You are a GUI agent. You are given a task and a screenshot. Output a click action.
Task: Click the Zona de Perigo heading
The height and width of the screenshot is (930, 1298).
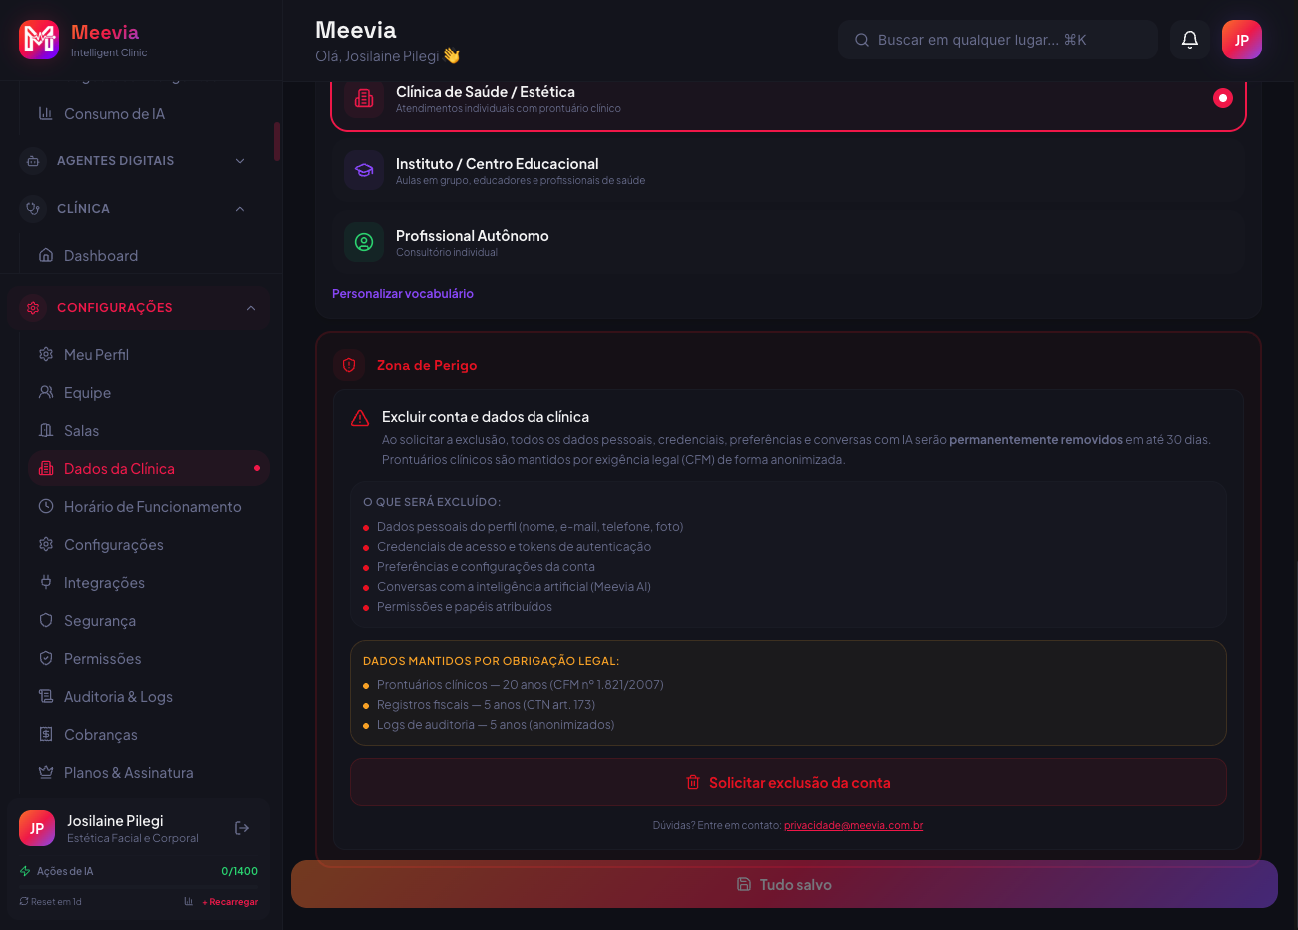click(427, 365)
